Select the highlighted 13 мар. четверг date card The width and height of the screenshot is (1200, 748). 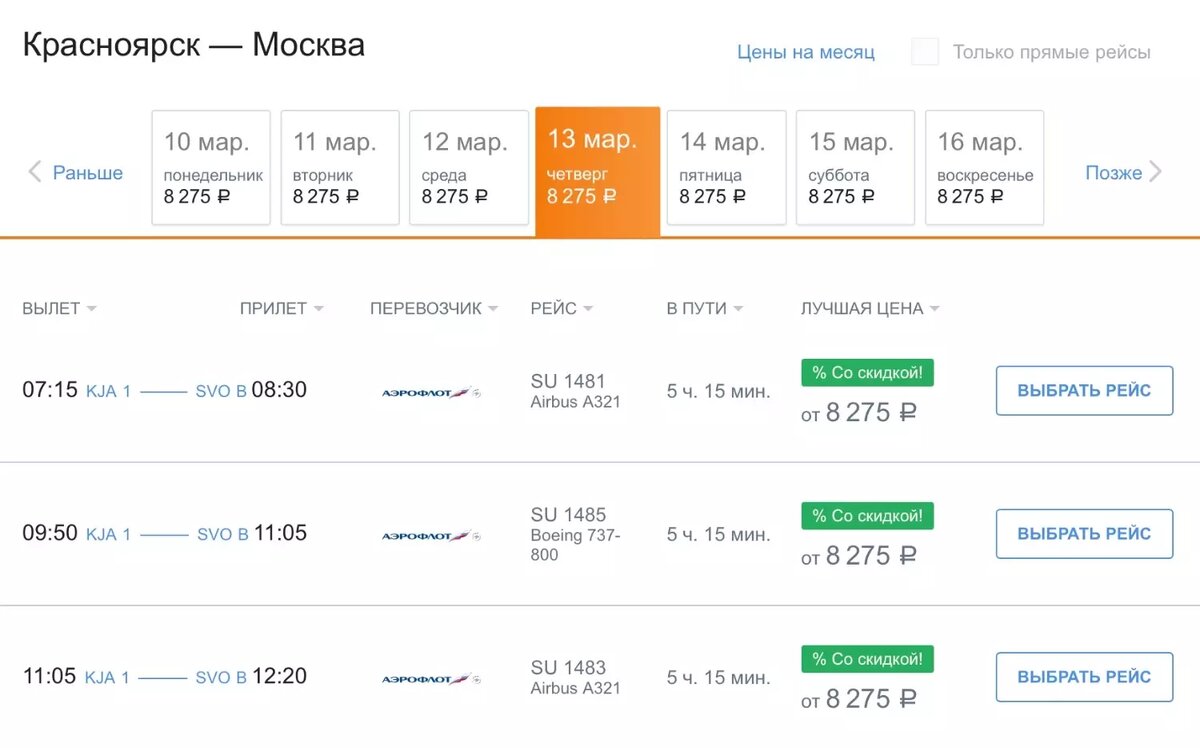(597, 167)
